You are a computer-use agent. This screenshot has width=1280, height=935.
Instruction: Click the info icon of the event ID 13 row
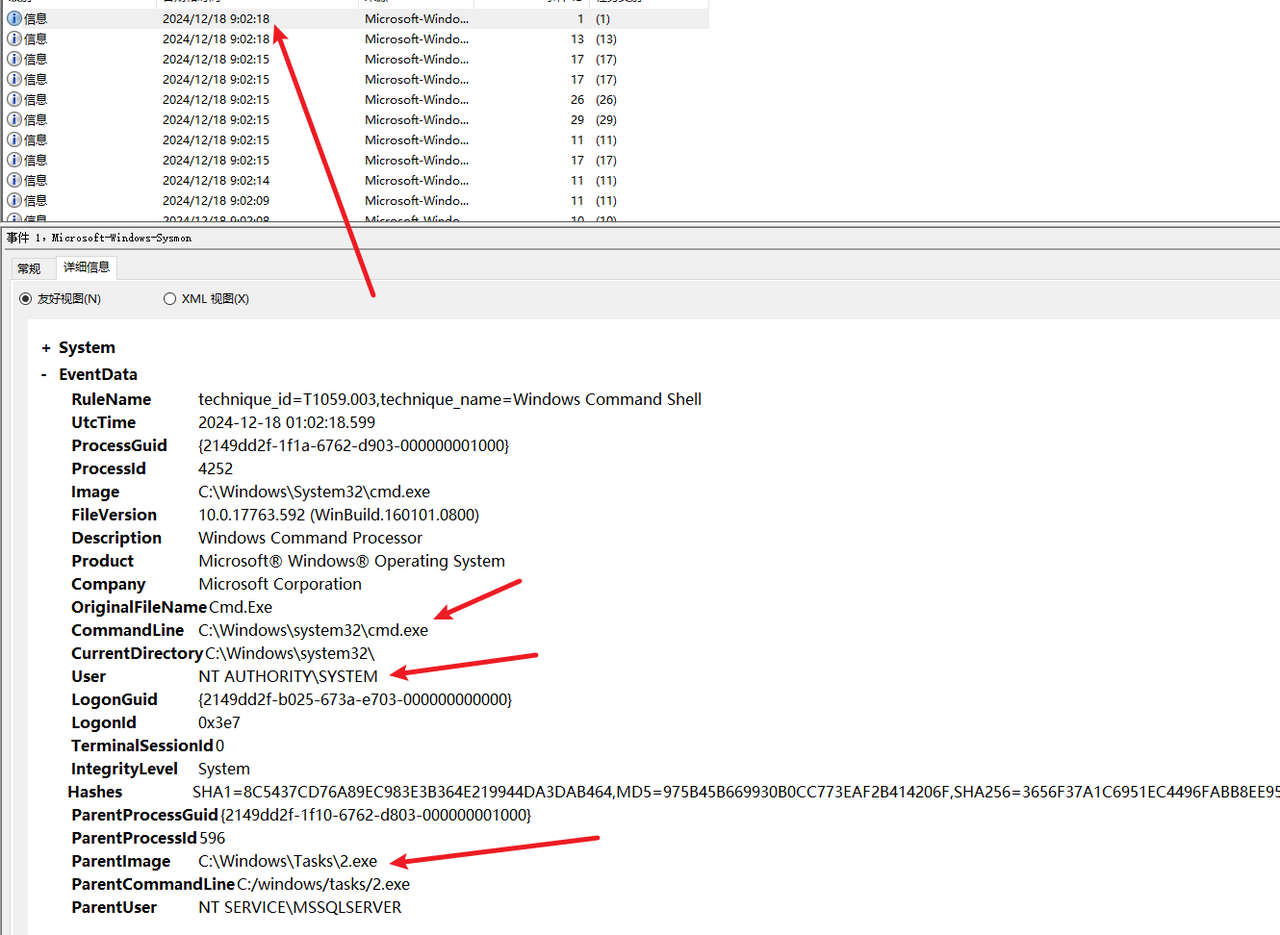click(14, 39)
